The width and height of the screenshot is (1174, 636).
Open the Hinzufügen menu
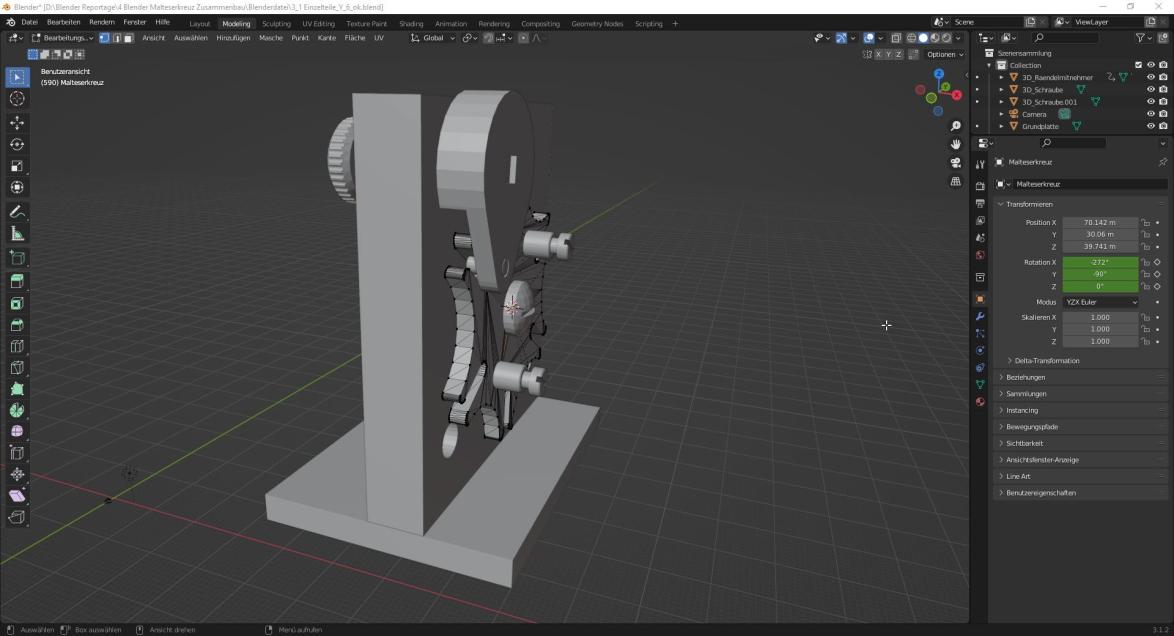coord(233,38)
